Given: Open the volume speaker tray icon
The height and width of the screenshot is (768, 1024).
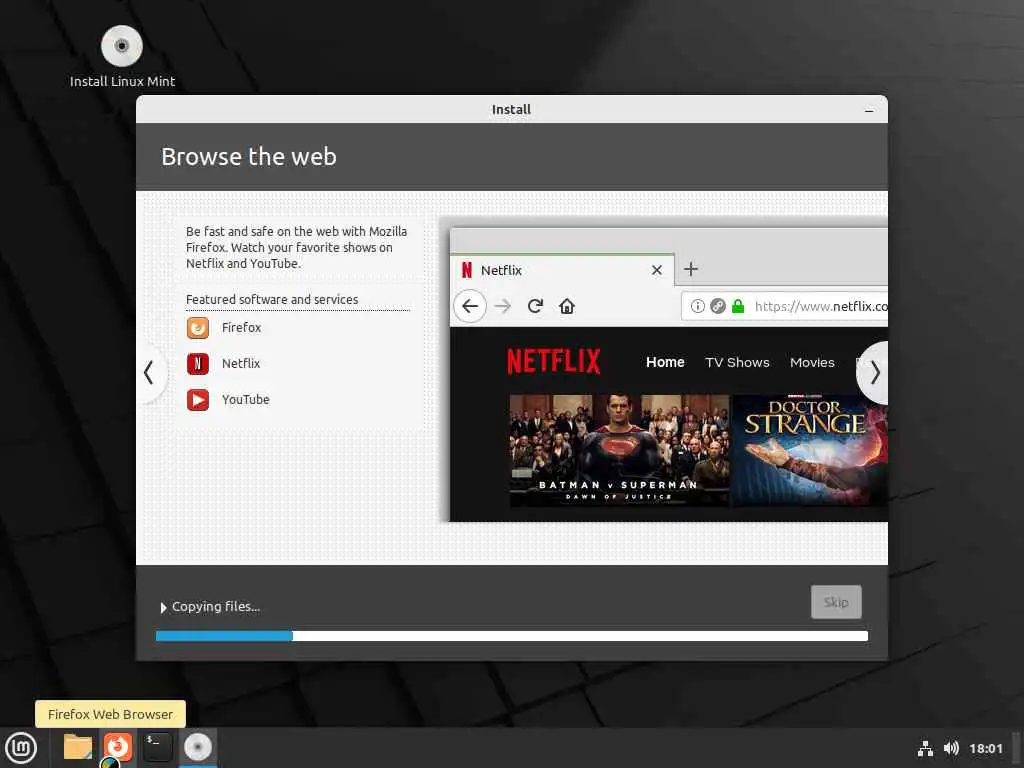Looking at the screenshot, I should coord(951,748).
